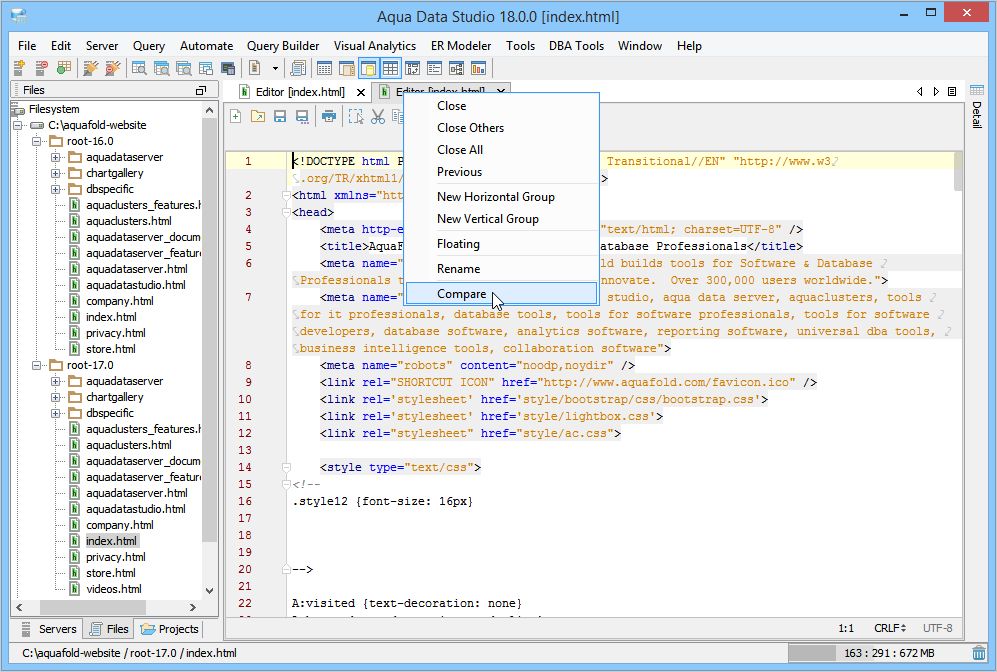This screenshot has height=672, width=997.
Task: Select New Vertical Group in context menu
Action: pos(501,219)
